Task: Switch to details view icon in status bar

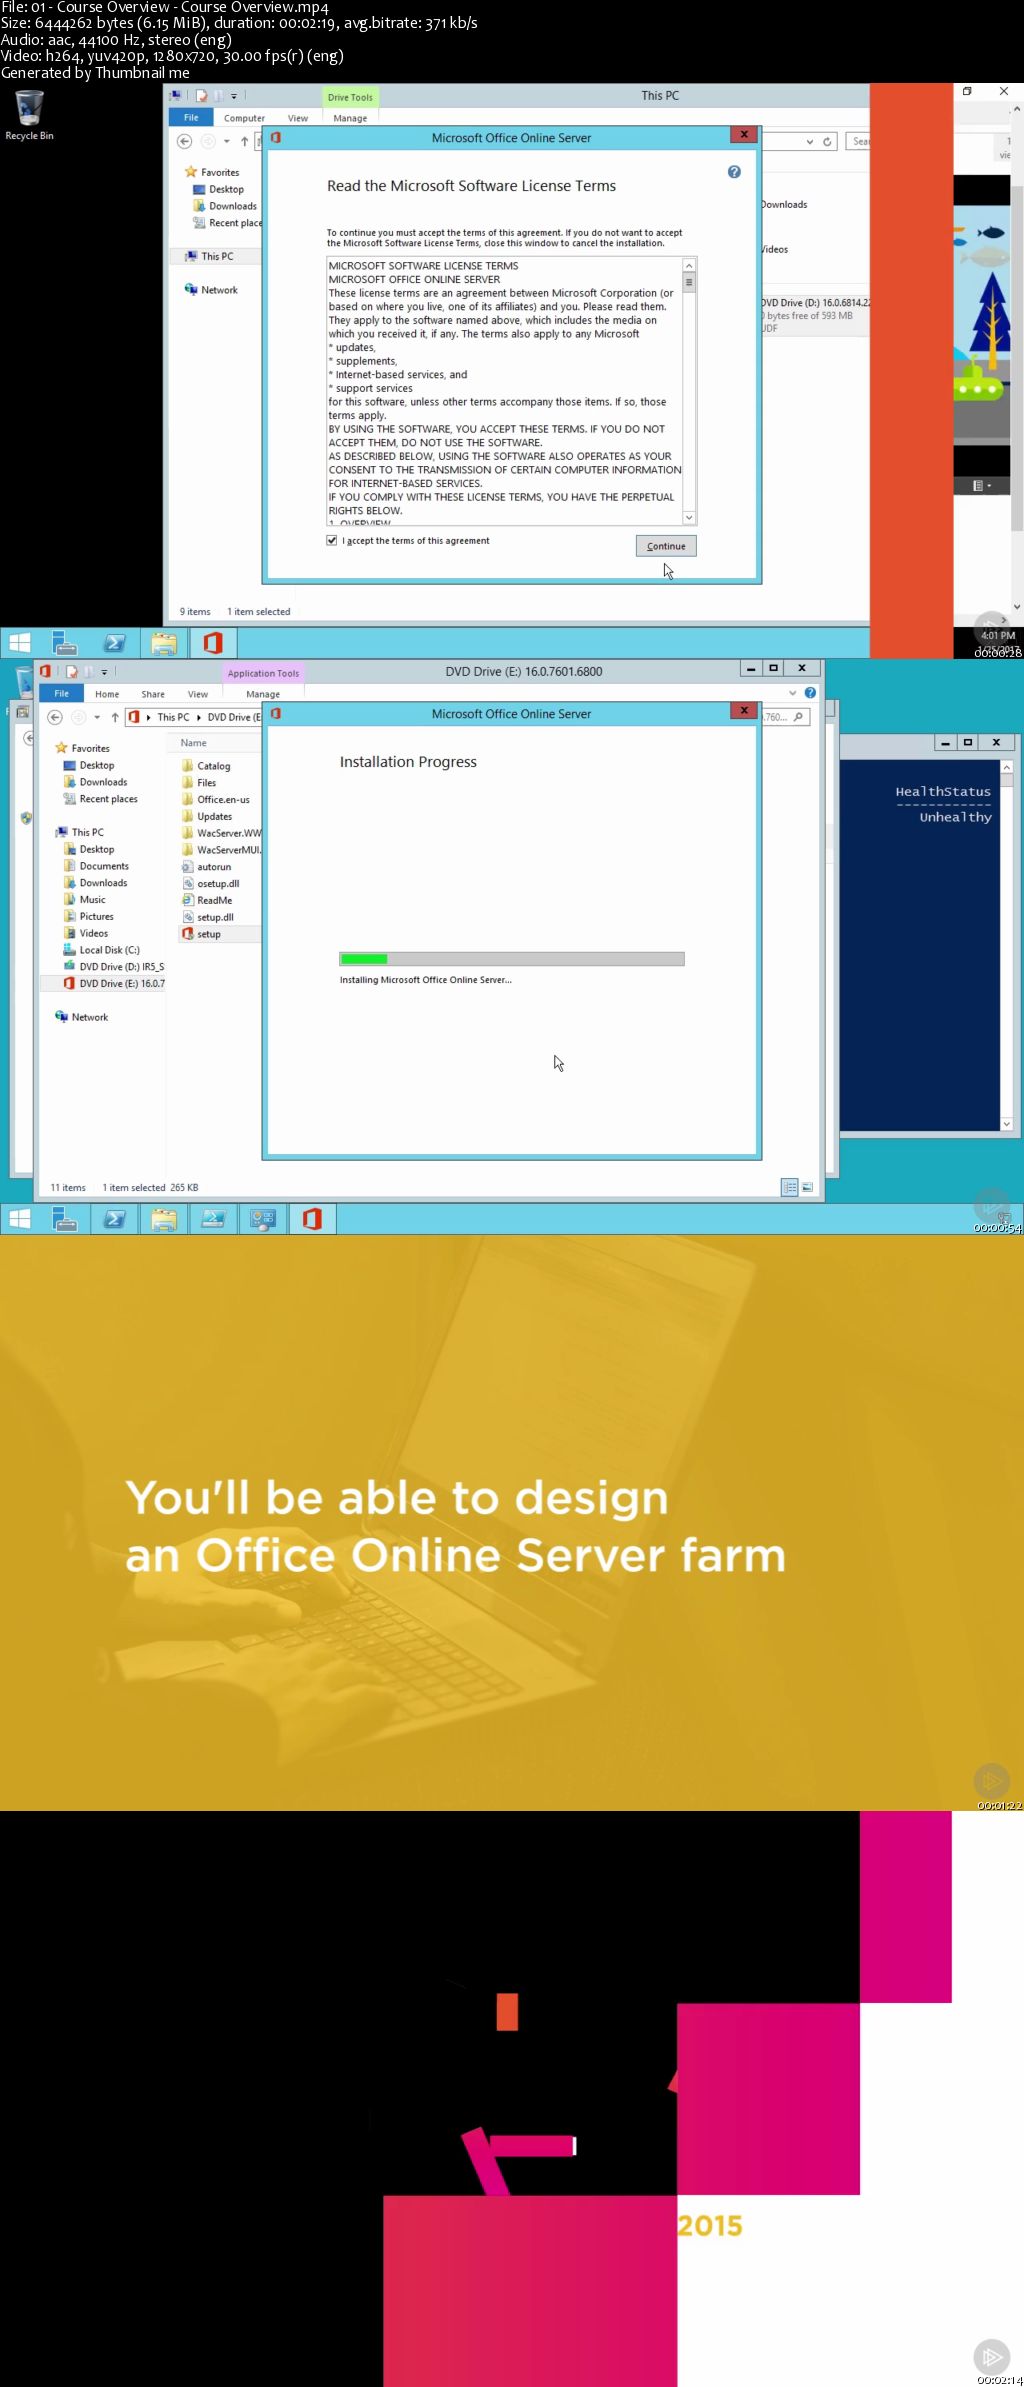Action: [790, 1187]
